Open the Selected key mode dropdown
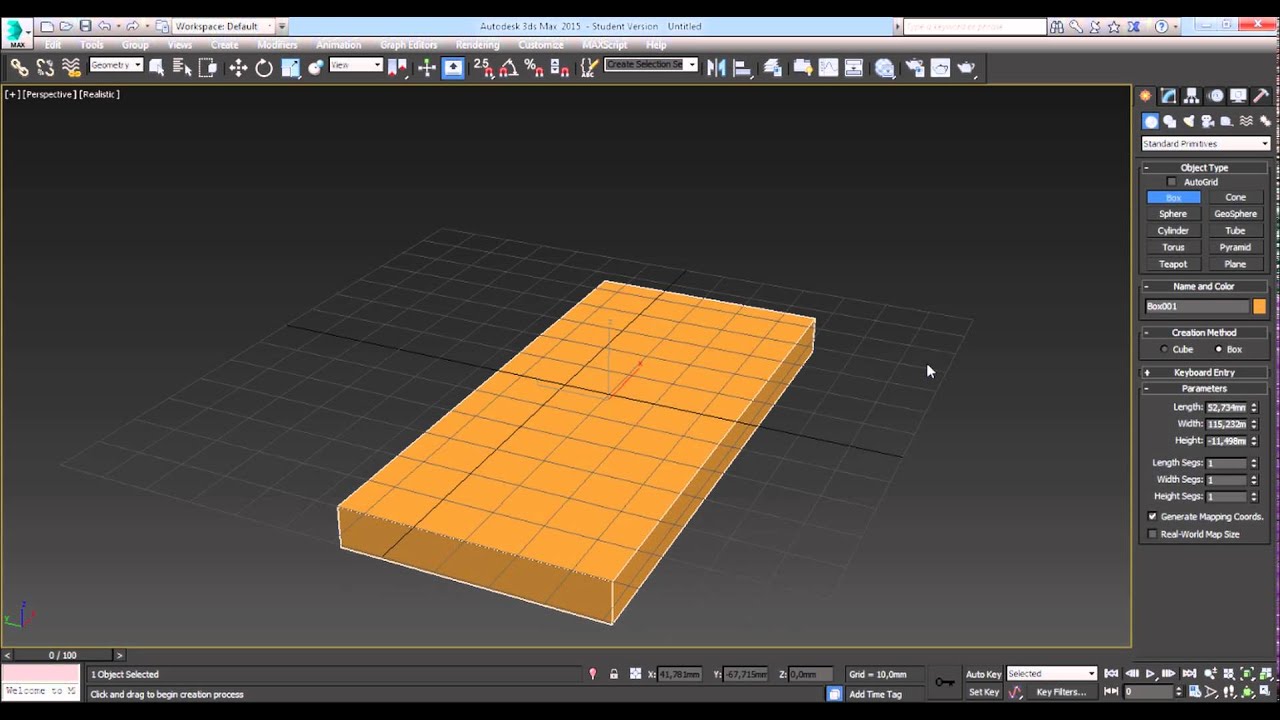The image size is (1280, 720). tap(1051, 674)
